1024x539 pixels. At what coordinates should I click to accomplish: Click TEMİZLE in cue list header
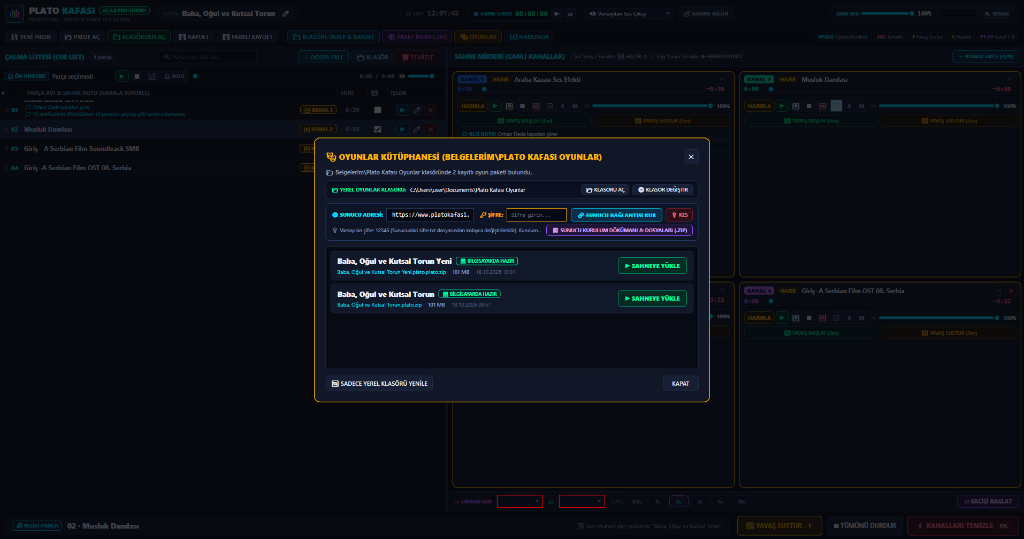tap(417, 57)
